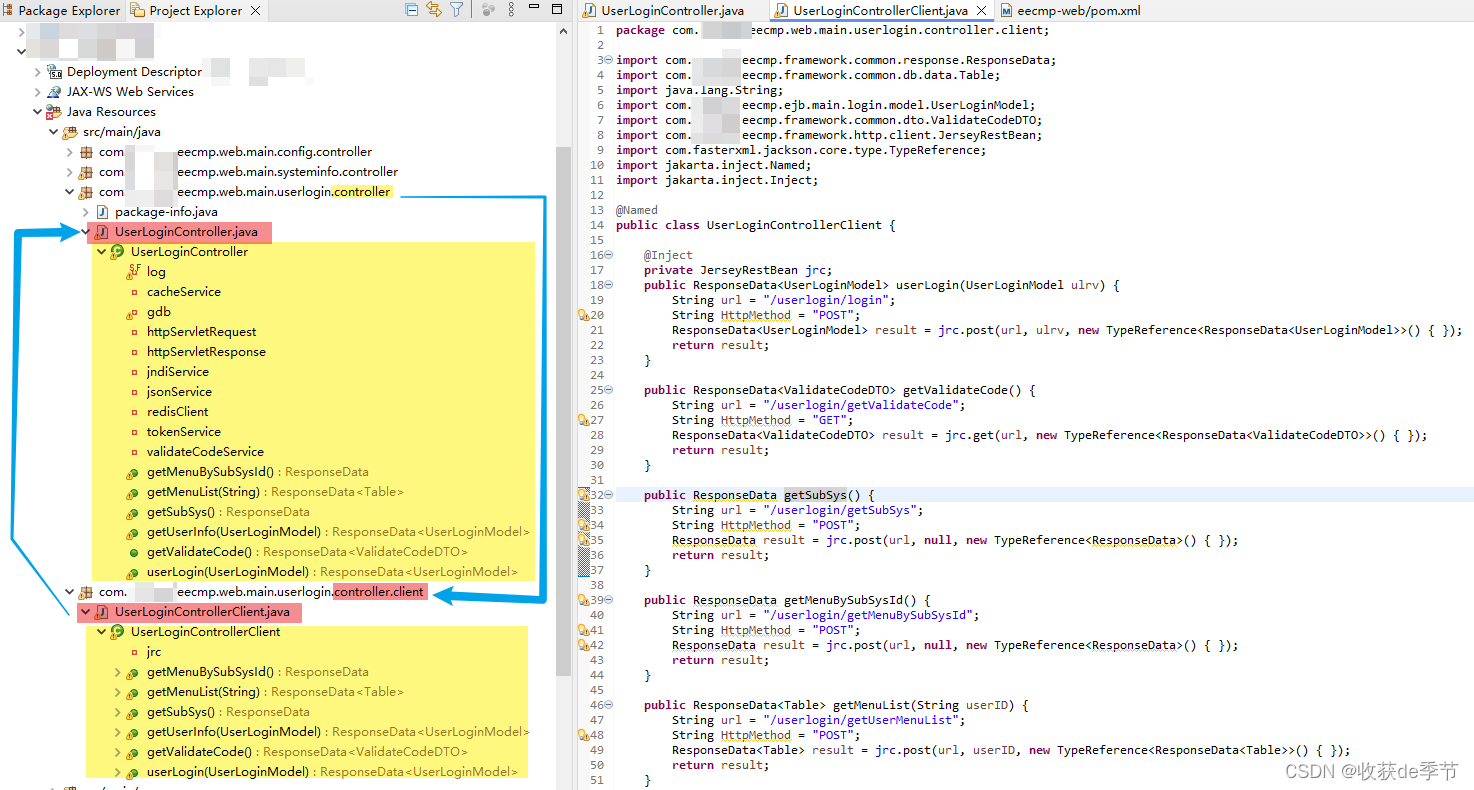Close the Project Explorer tab
This screenshot has height=790, width=1474.
pos(256,11)
